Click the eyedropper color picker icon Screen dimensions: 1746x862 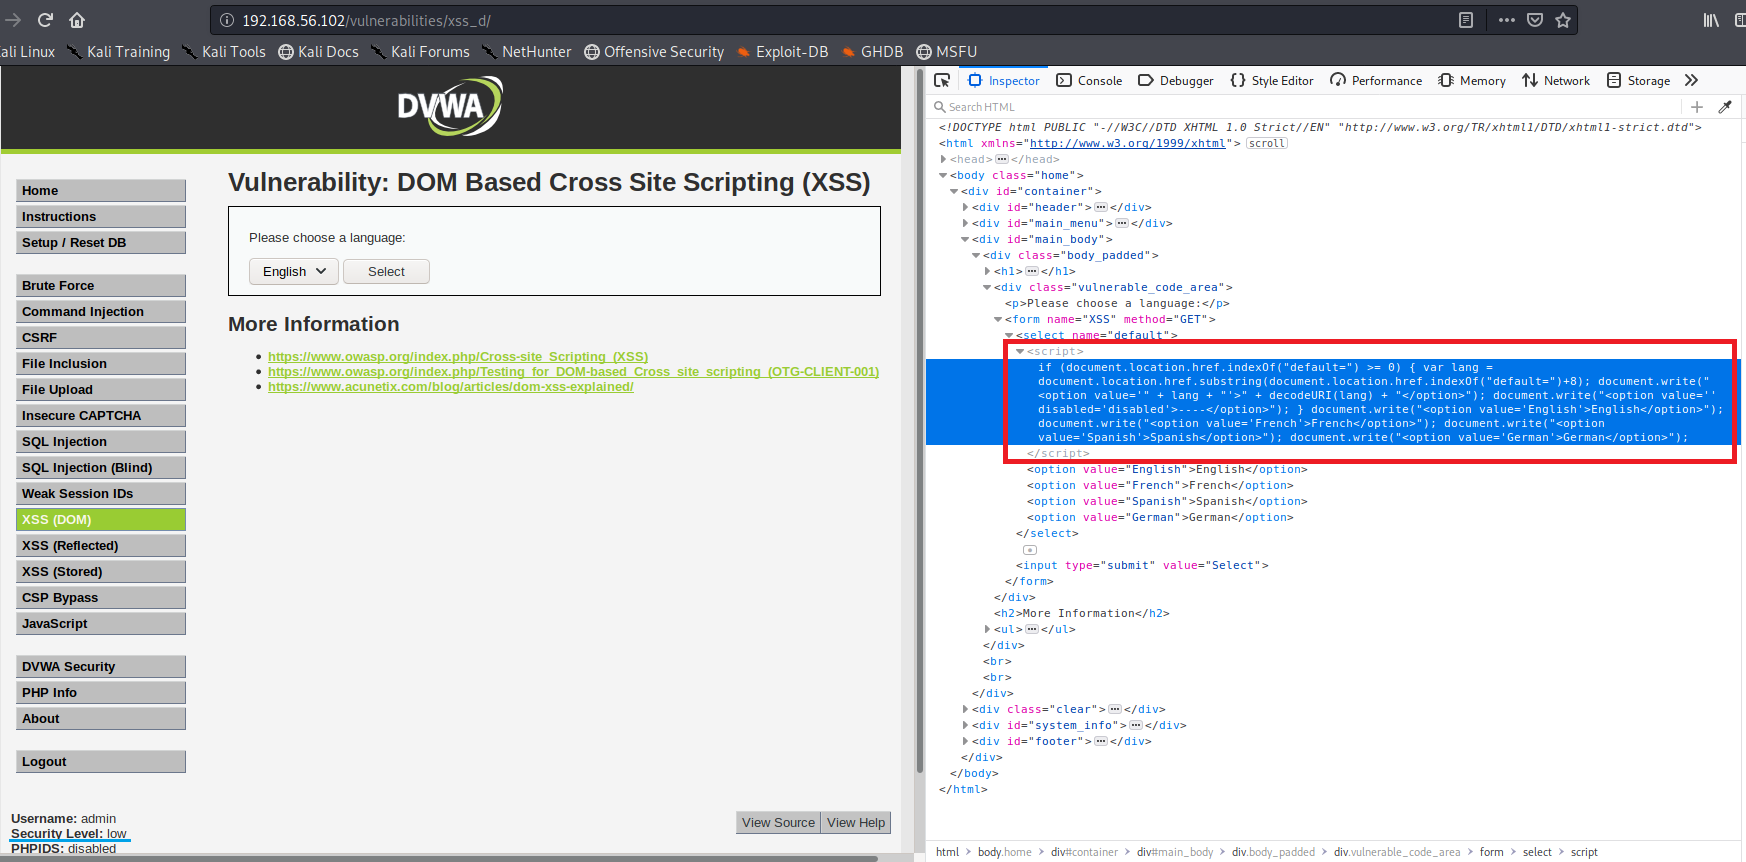pyautogui.click(x=1725, y=107)
